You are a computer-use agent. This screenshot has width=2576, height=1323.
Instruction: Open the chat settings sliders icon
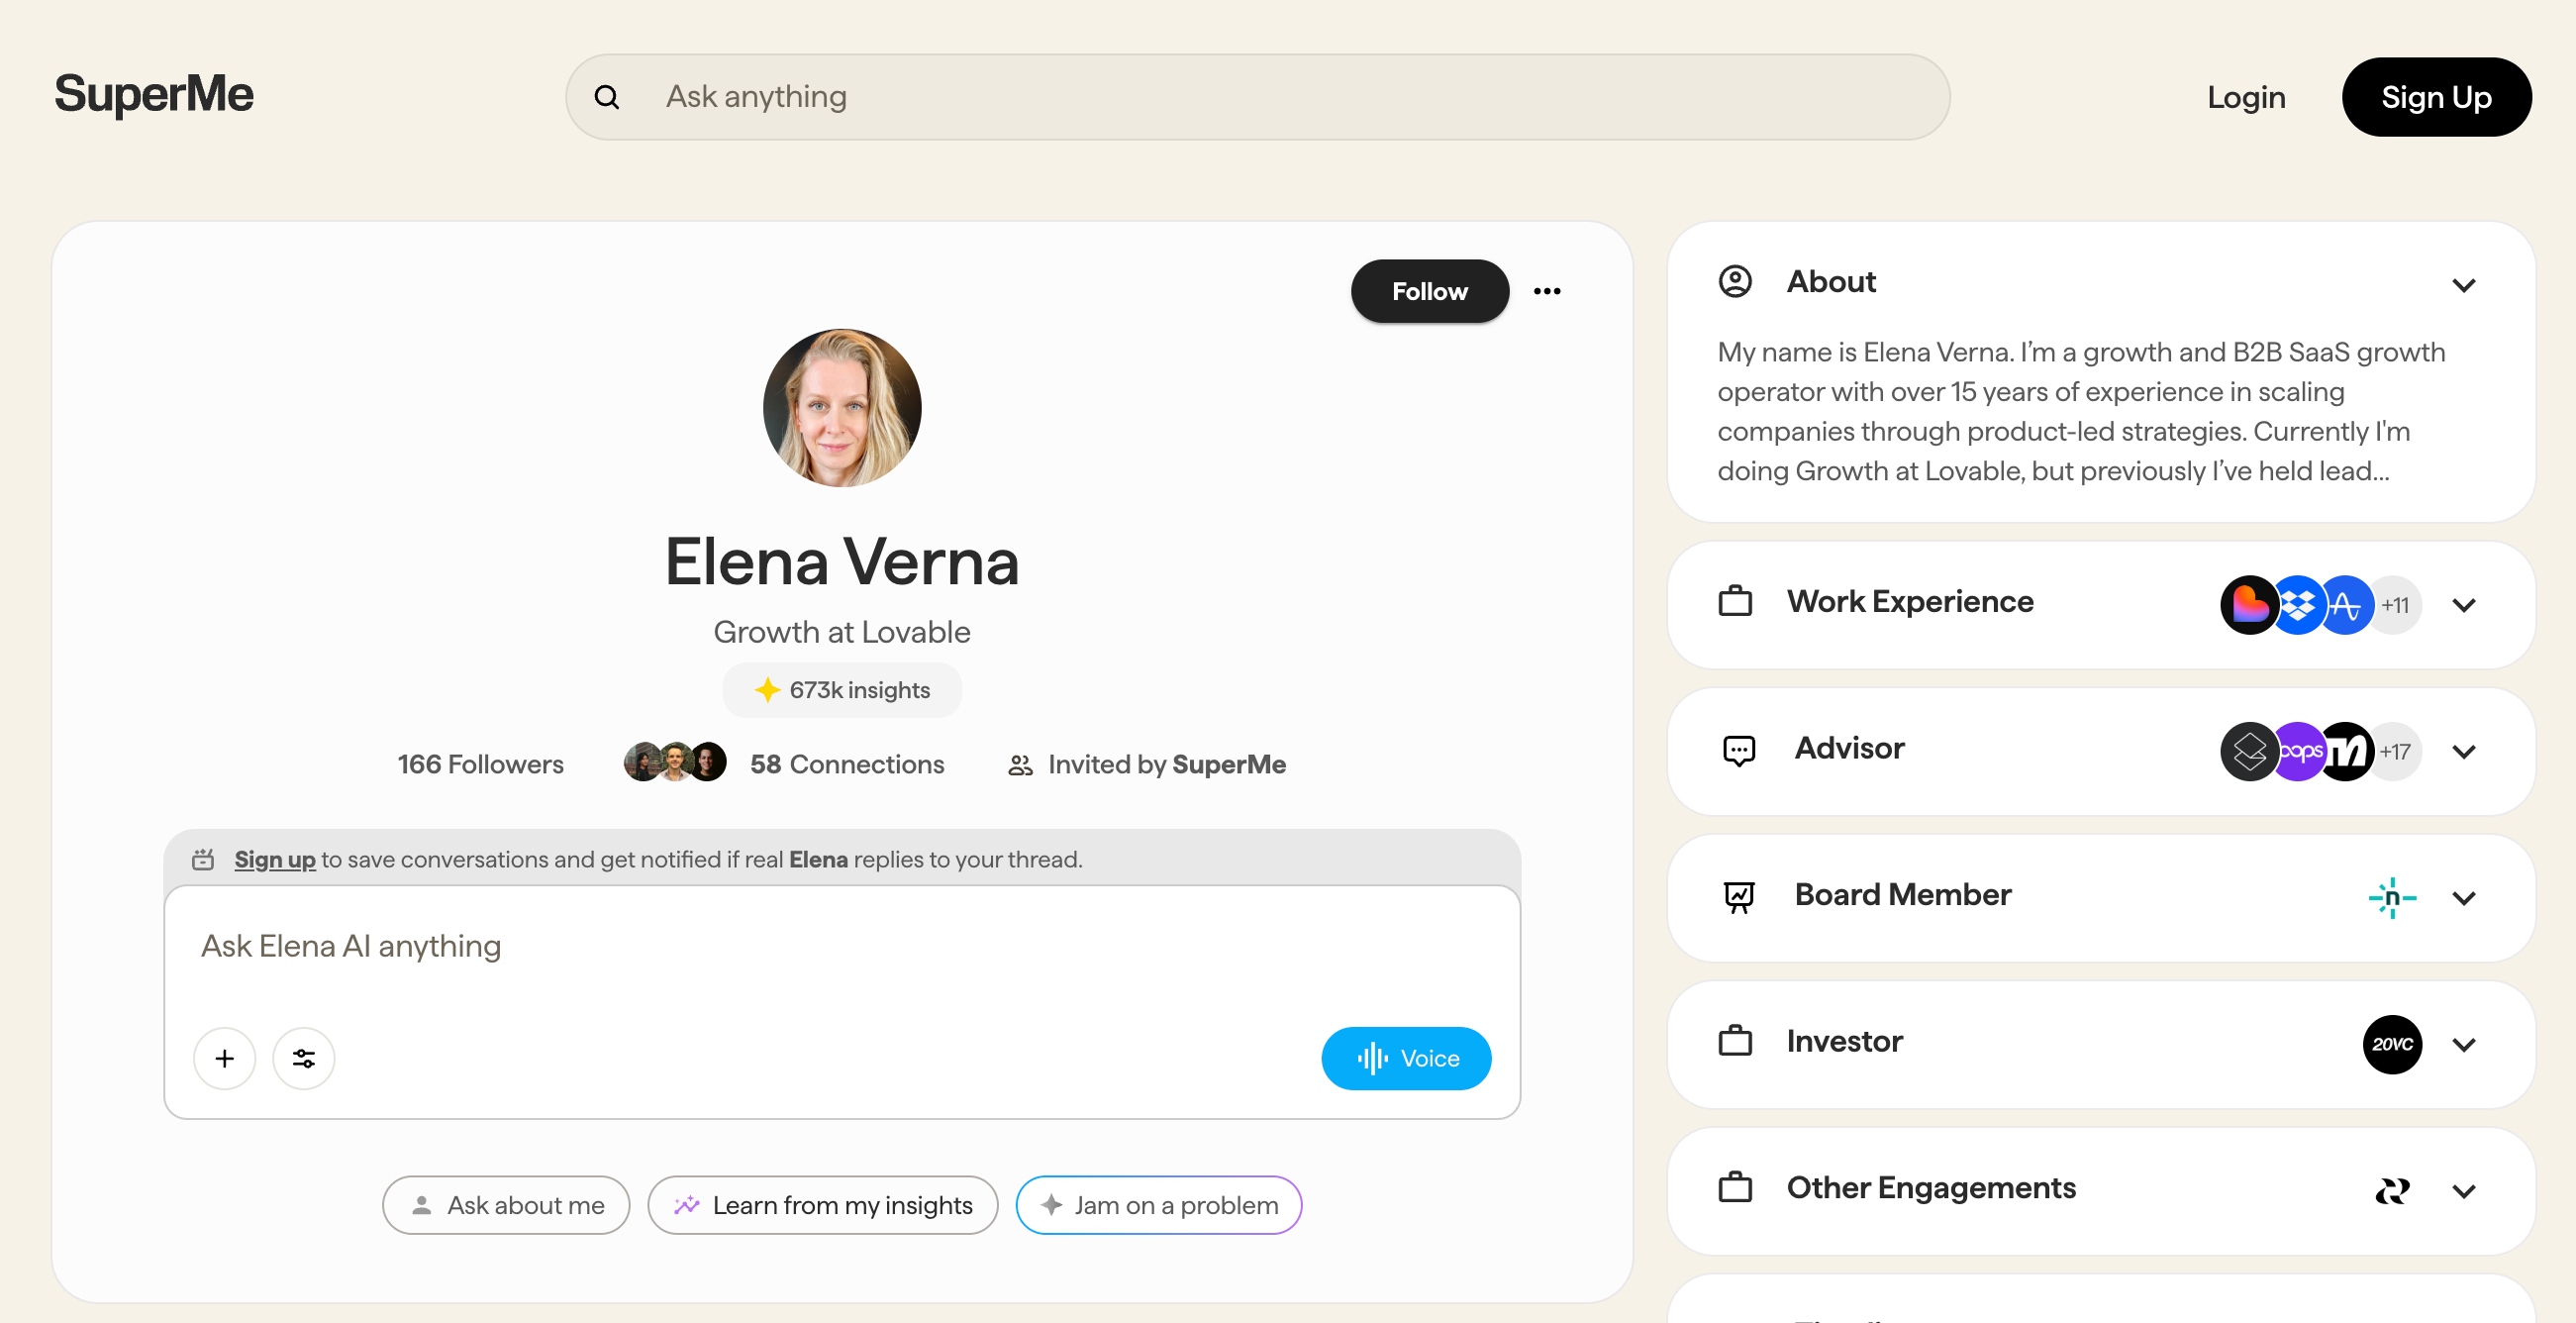click(303, 1058)
